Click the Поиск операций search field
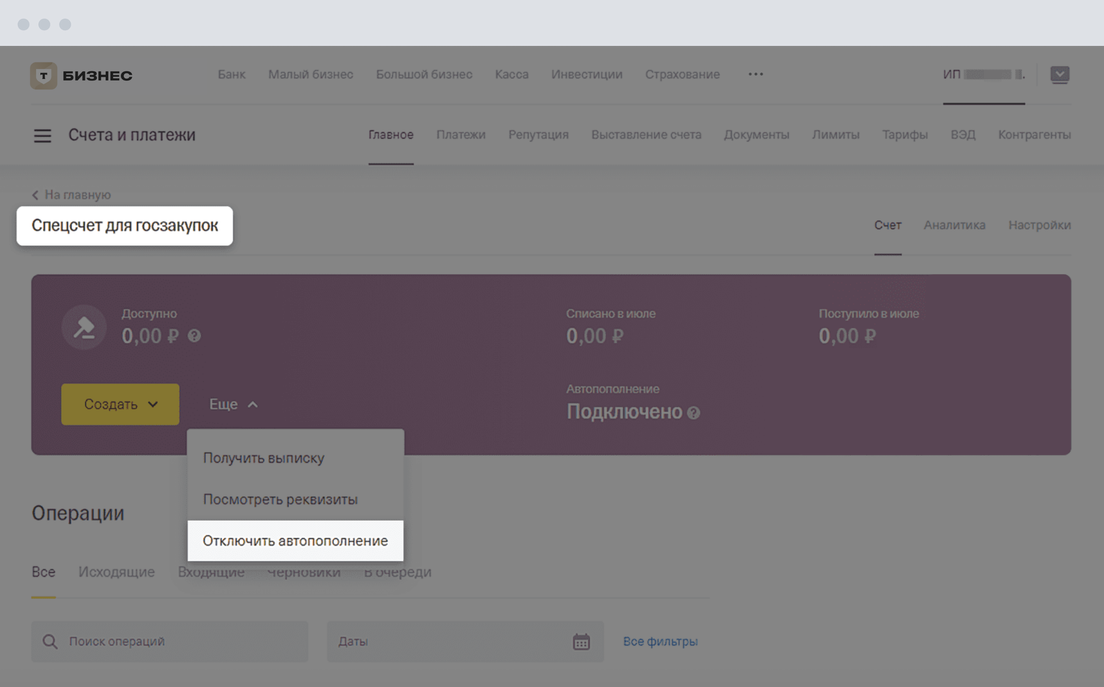Image resolution: width=1104 pixels, height=687 pixels. click(x=180, y=642)
